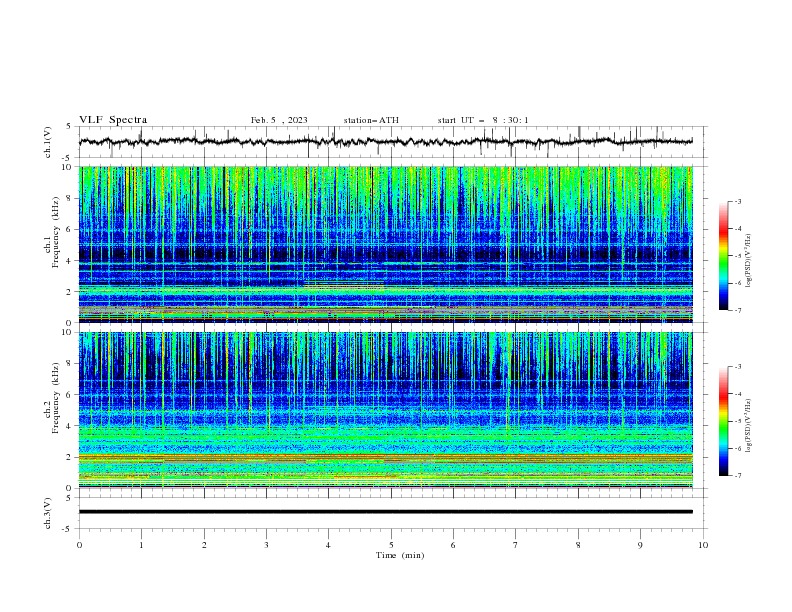Click the ch.2 color bar log(PSD) label
This screenshot has width=792, height=612.
coord(748,425)
